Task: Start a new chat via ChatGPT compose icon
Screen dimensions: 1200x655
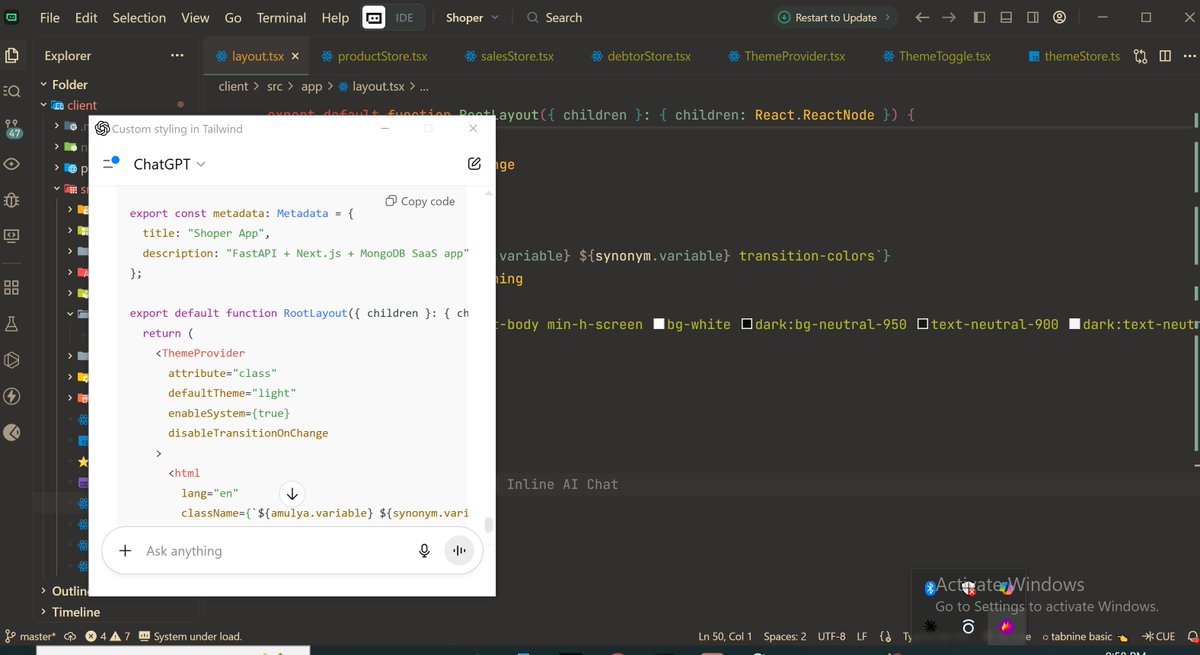Action: pyautogui.click(x=475, y=163)
